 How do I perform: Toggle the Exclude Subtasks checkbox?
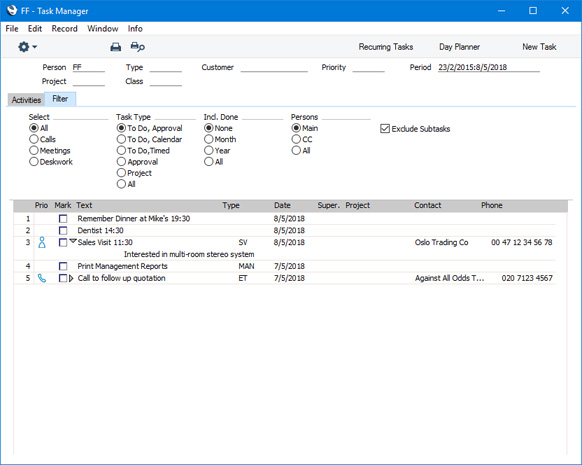pos(385,129)
